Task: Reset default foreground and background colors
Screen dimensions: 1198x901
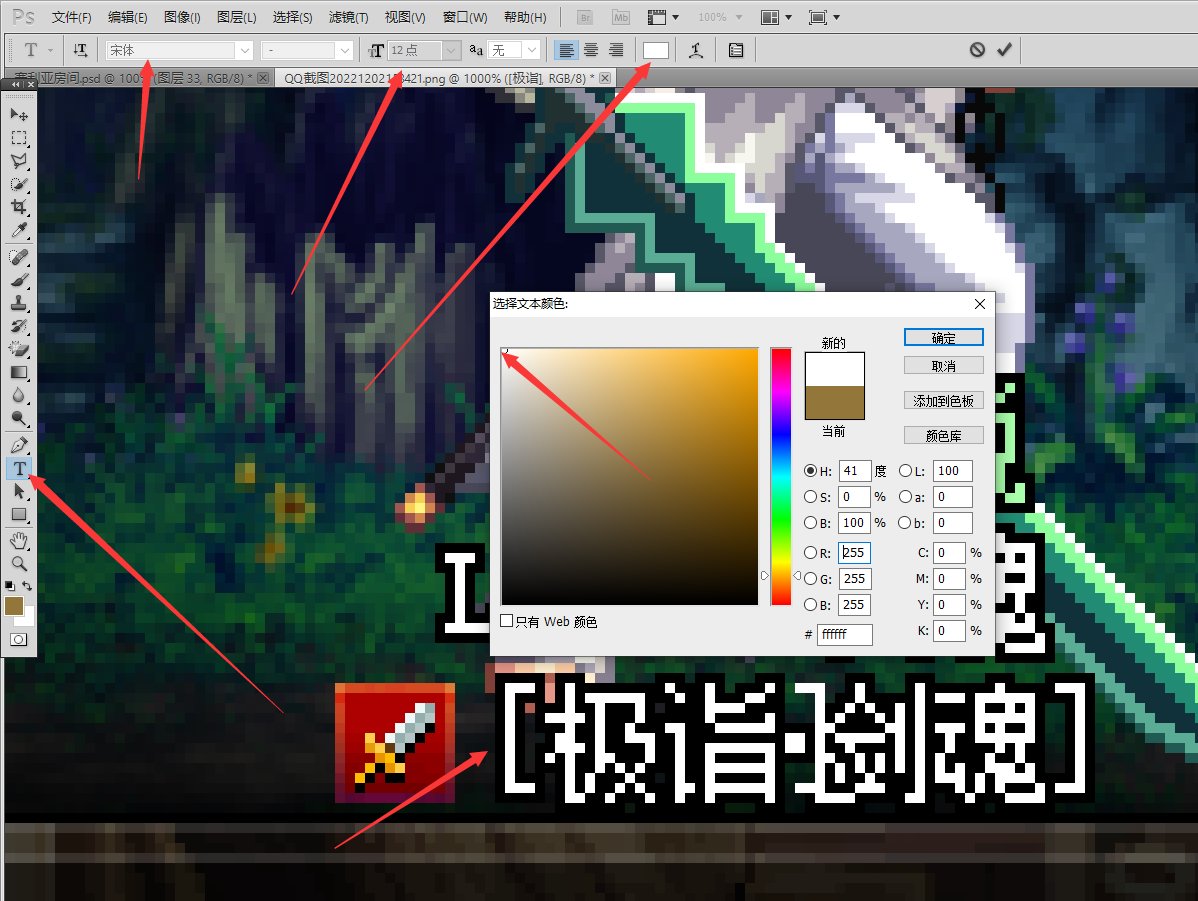Action: [9, 586]
